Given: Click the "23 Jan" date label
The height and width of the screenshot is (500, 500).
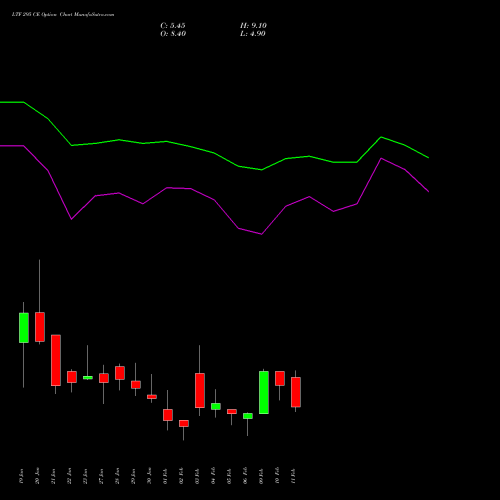Looking at the screenshot, I should tap(85, 476).
